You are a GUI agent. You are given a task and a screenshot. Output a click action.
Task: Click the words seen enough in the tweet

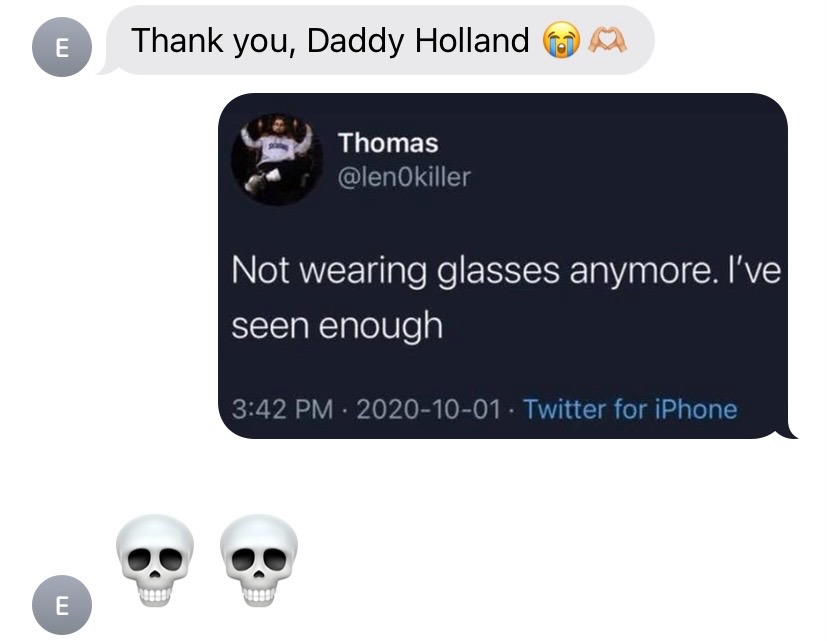coord(336,326)
